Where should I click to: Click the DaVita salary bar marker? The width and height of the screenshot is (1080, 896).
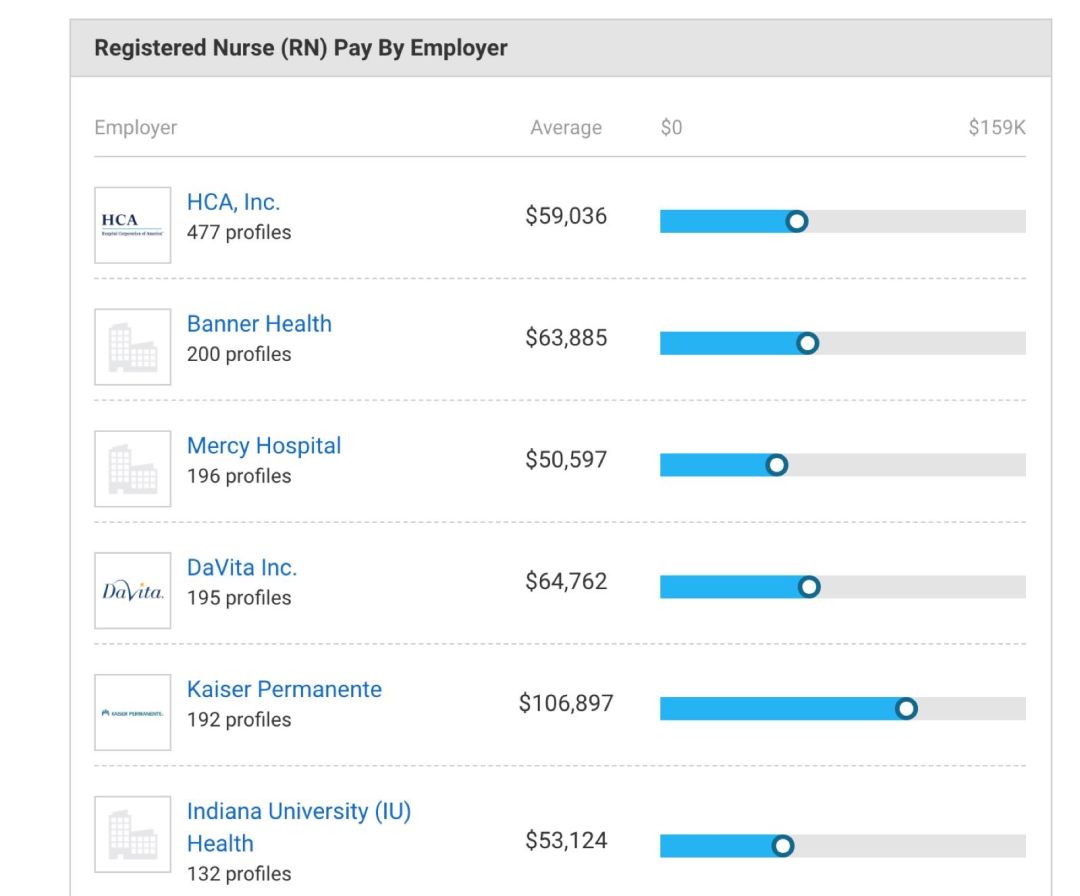809,587
